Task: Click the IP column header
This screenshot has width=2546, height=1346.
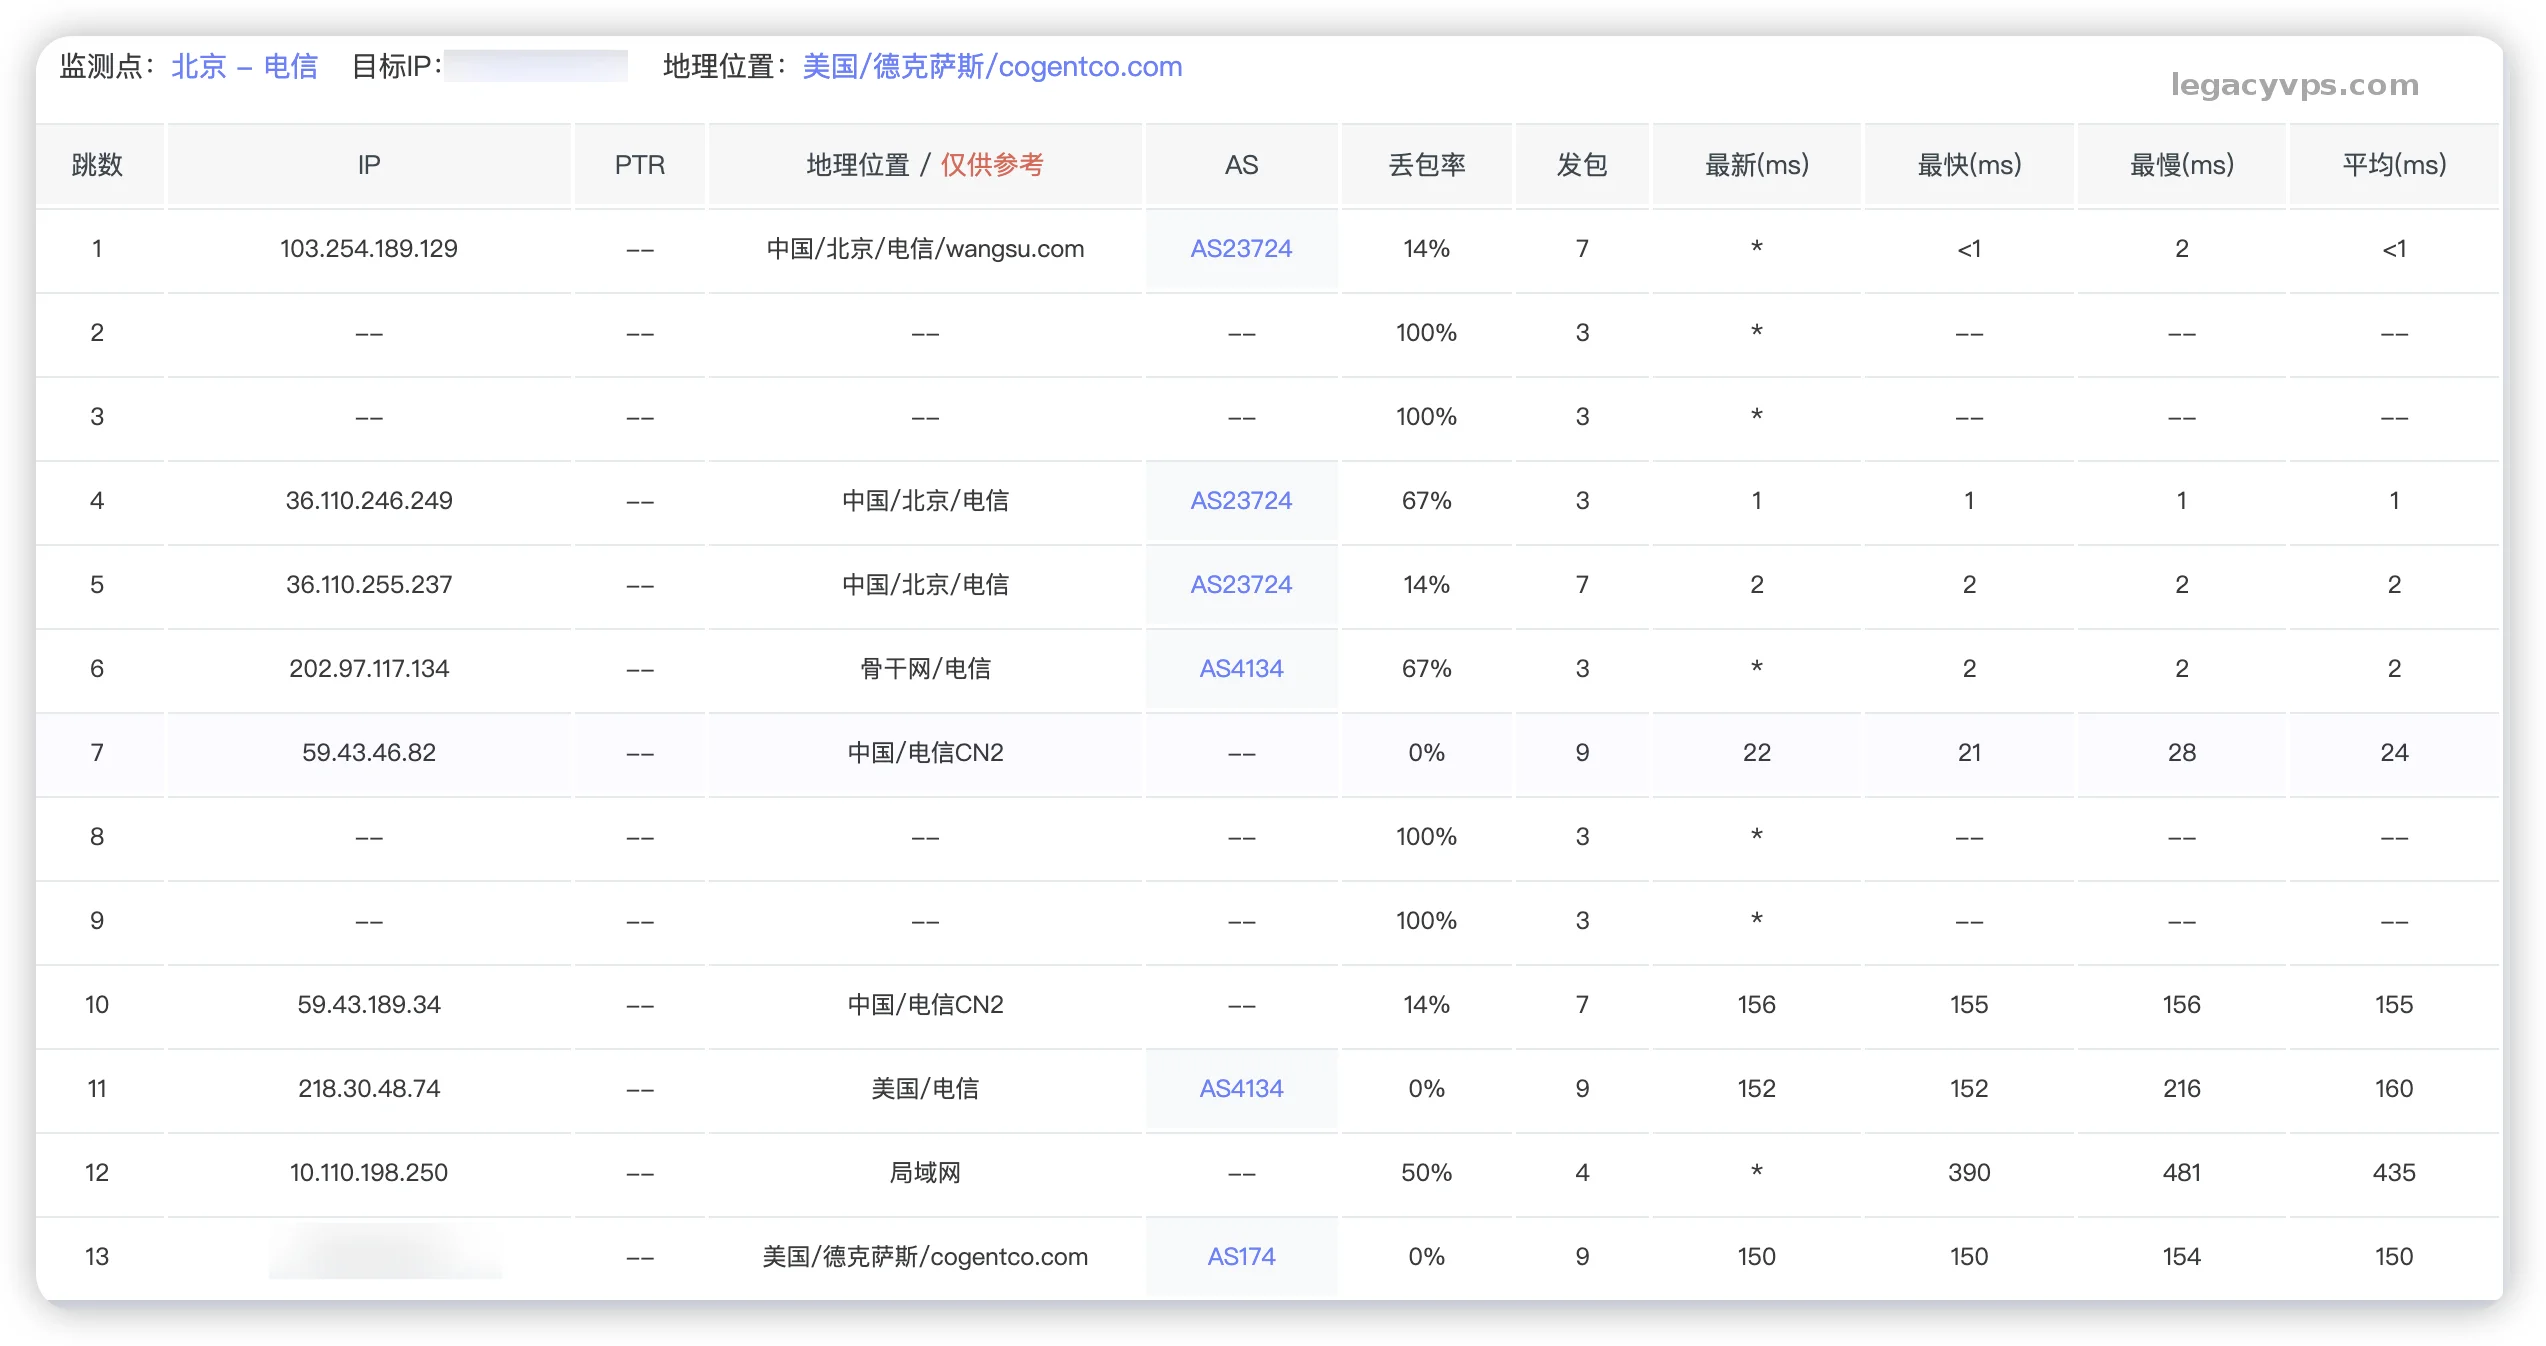Action: (x=369, y=165)
